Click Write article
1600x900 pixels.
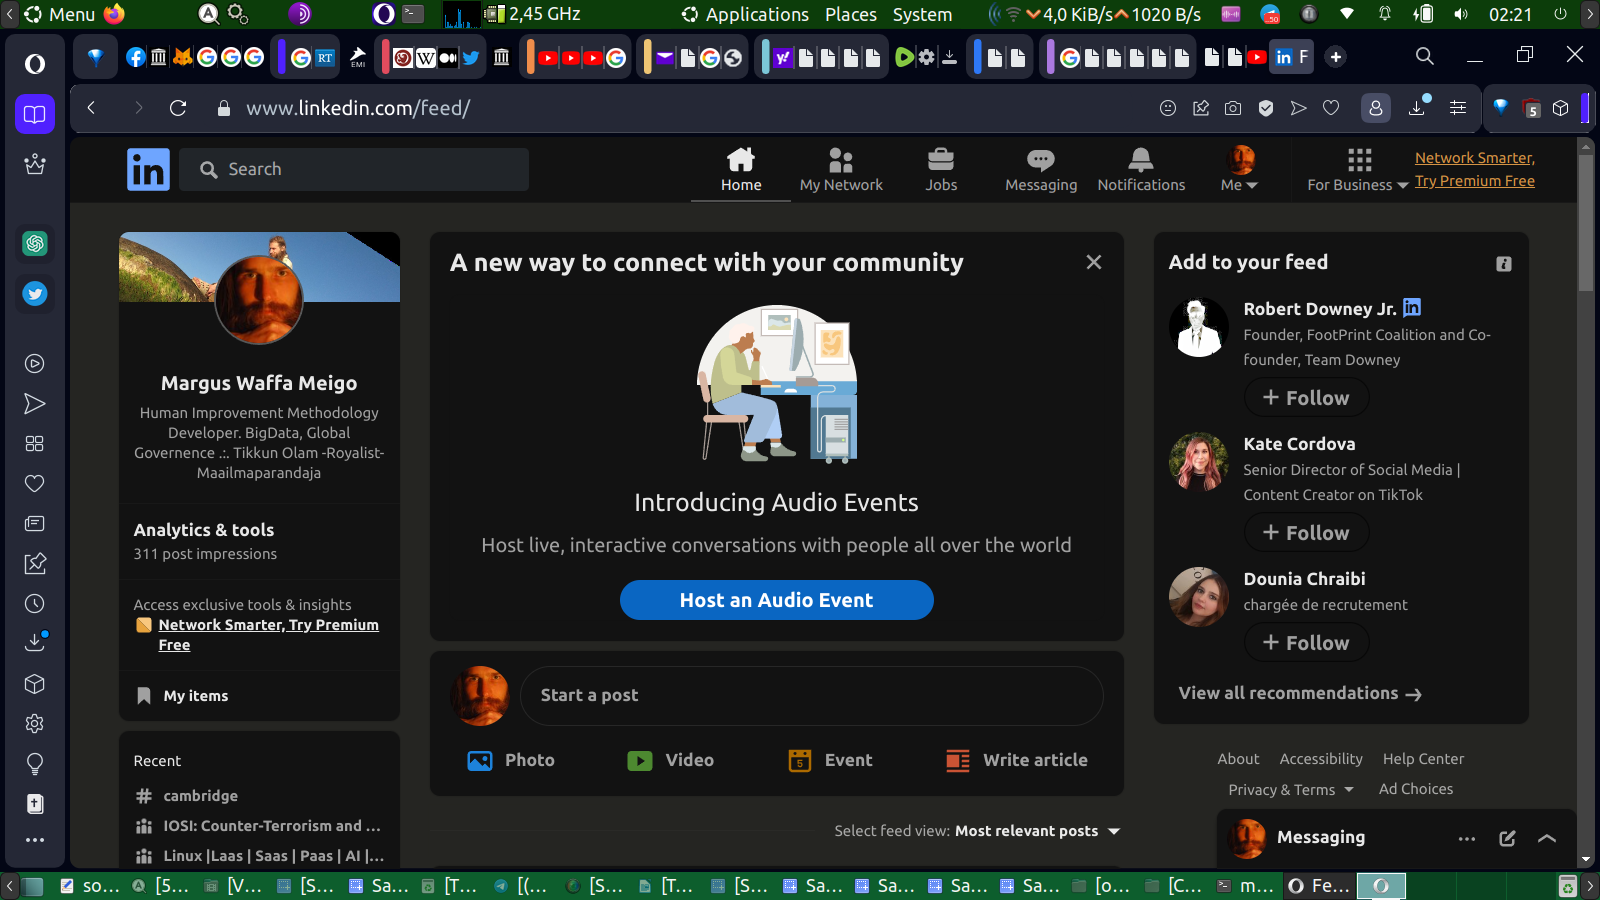(x=1017, y=760)
